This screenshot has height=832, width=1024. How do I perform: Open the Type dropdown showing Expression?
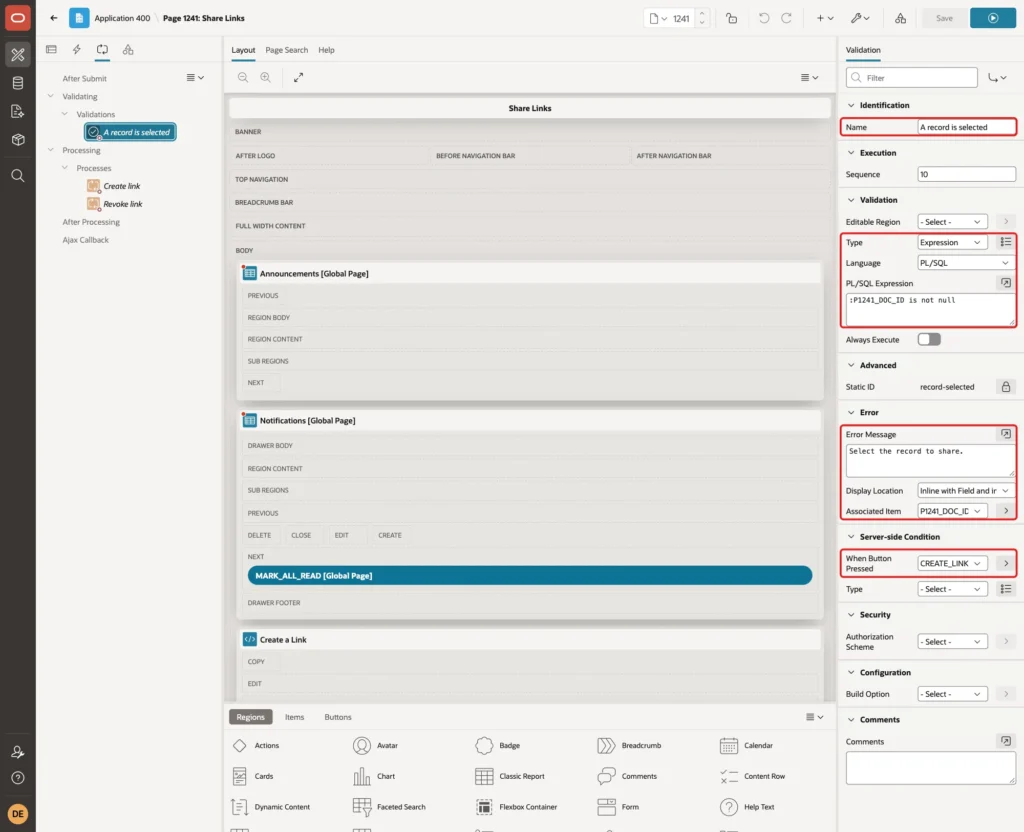tap(952, 242)
